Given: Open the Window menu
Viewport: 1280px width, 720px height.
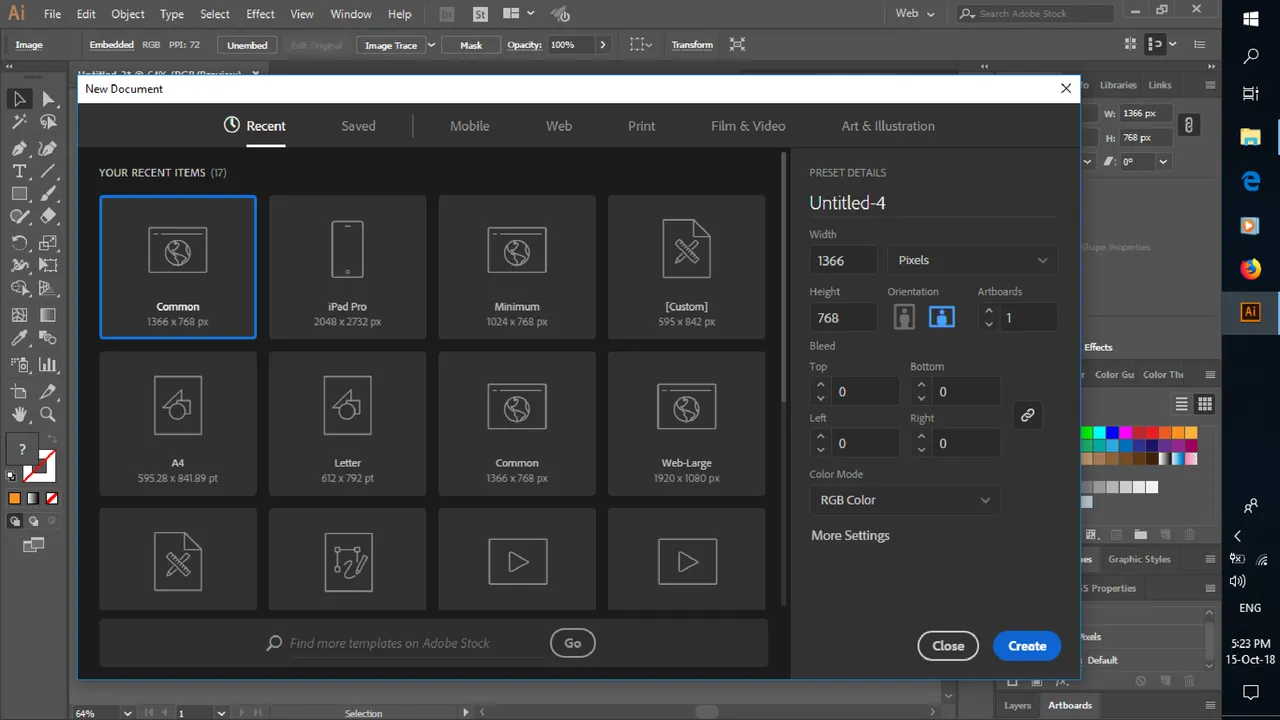Looking at the screenshot, I should tap(351, 14).
